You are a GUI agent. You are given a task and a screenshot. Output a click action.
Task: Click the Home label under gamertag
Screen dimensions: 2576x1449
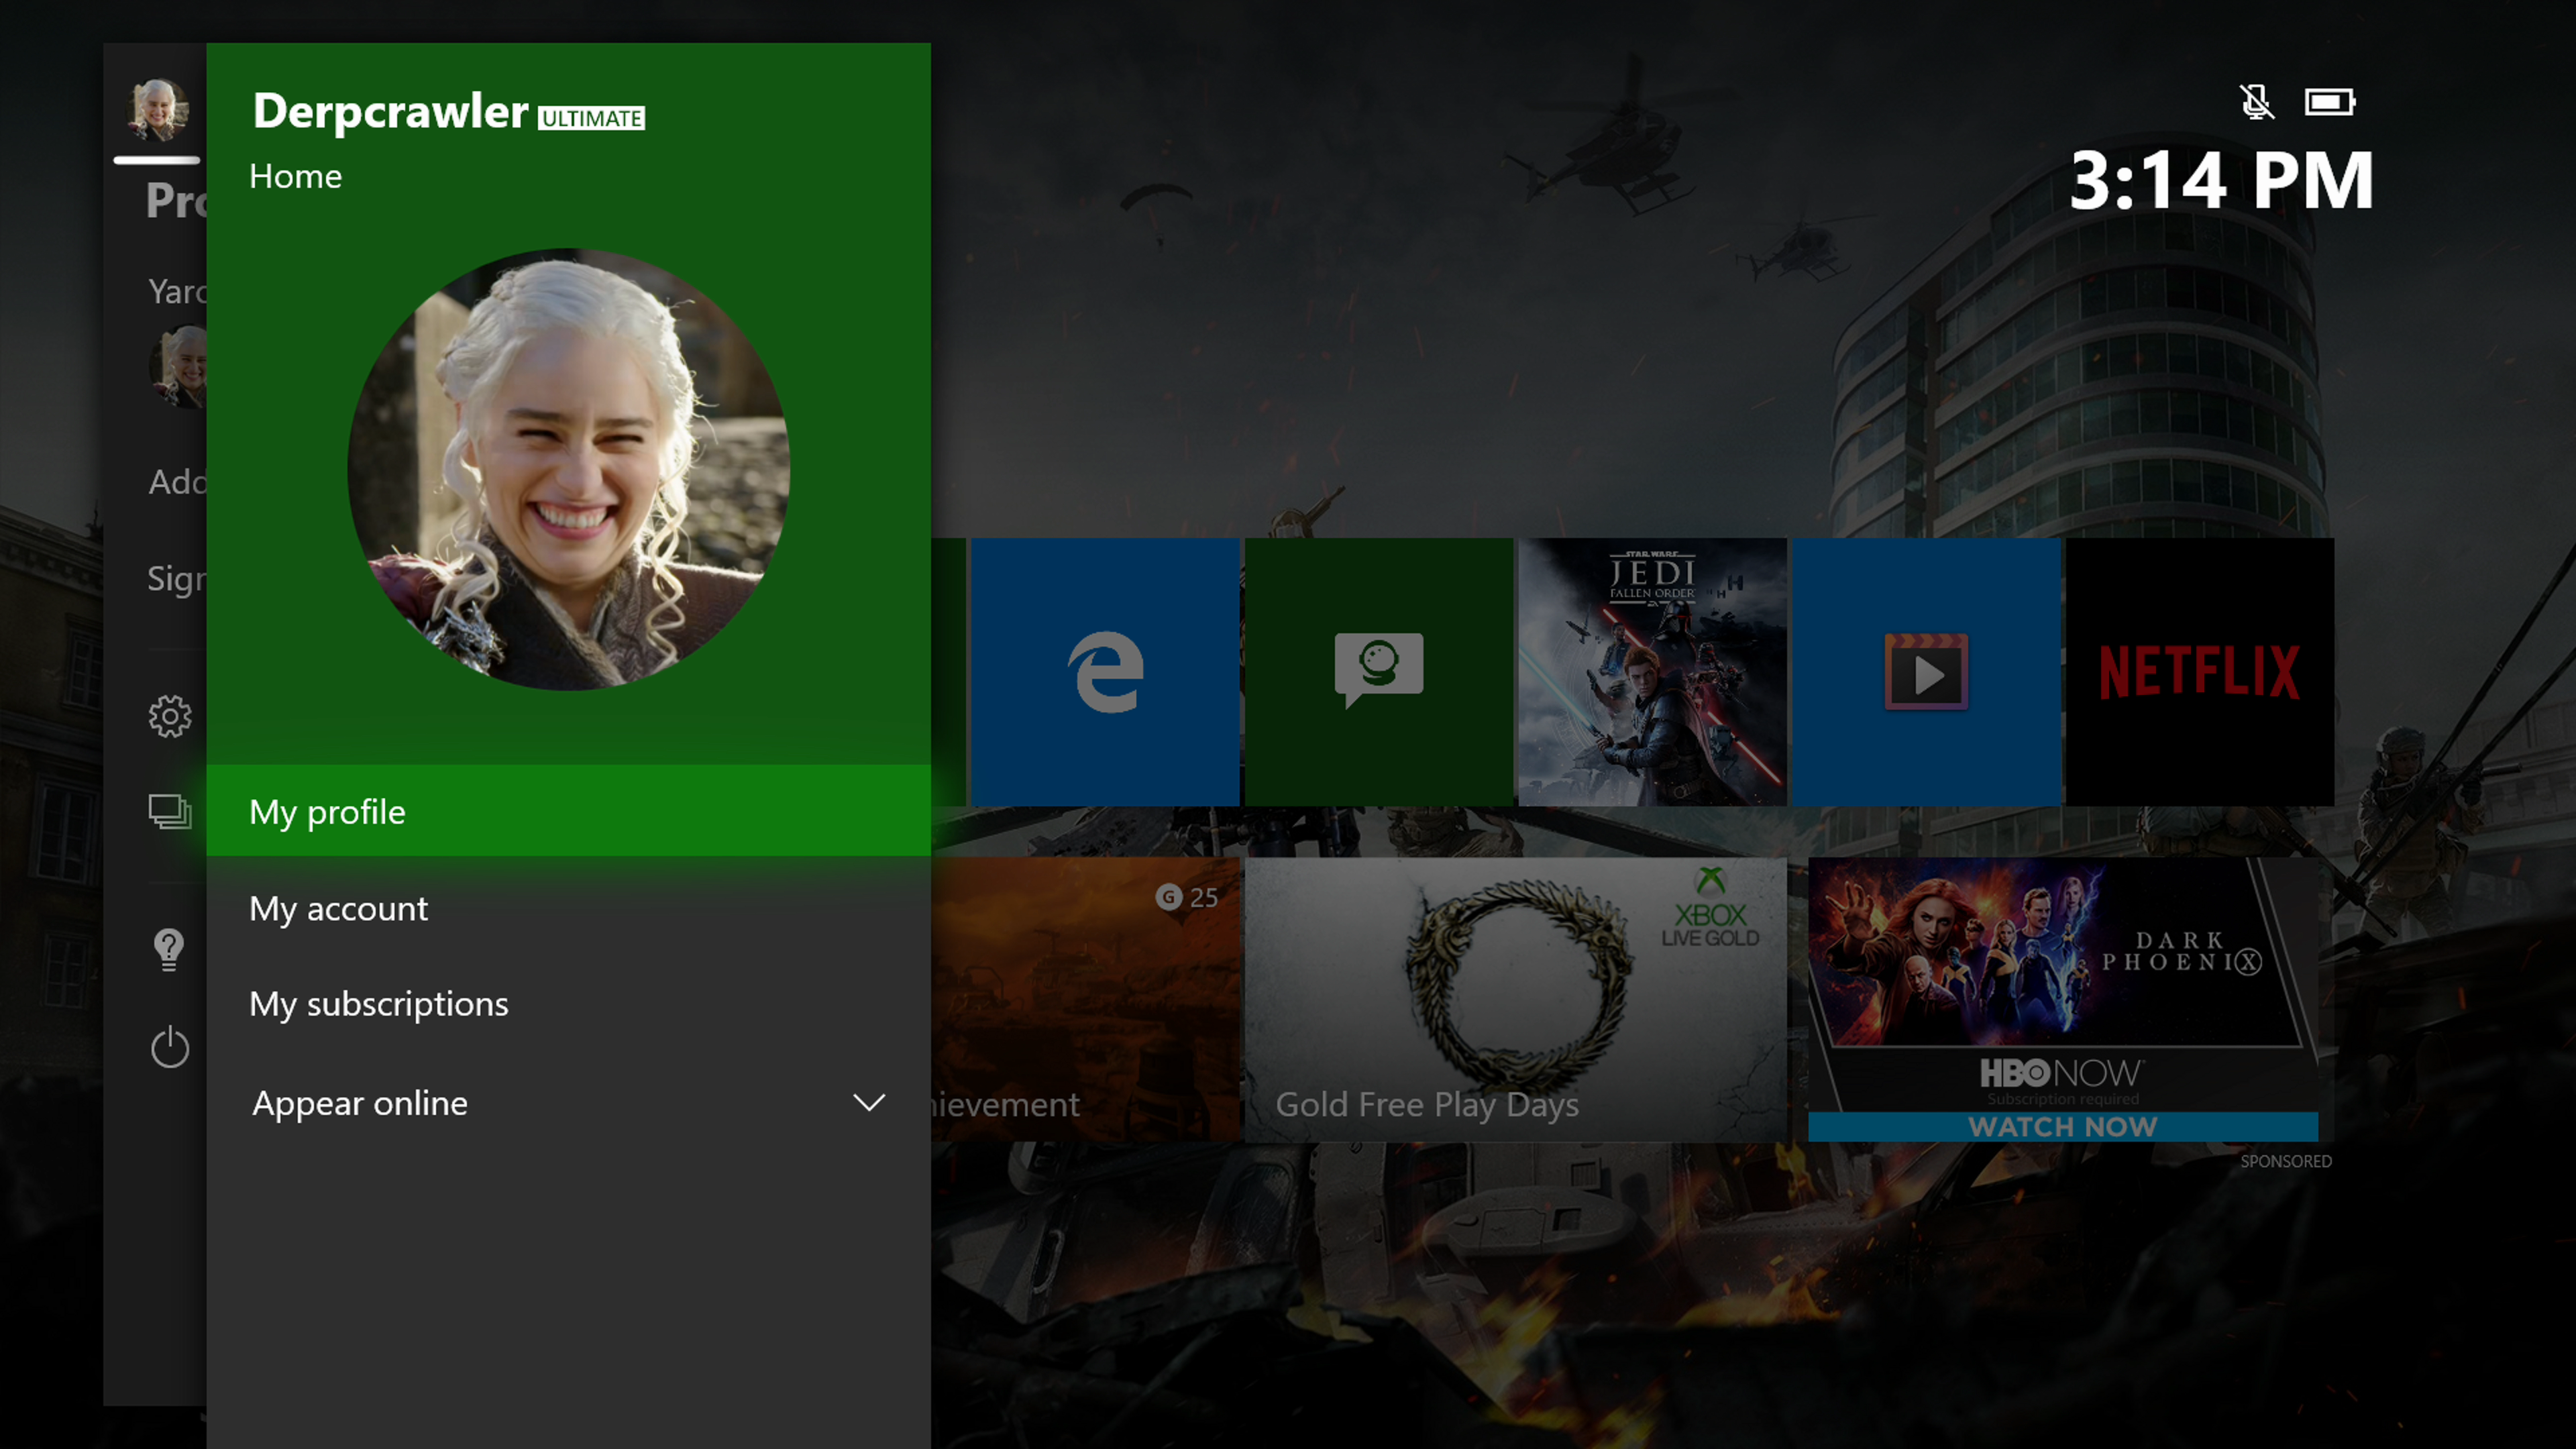click(x=295, y=176)
